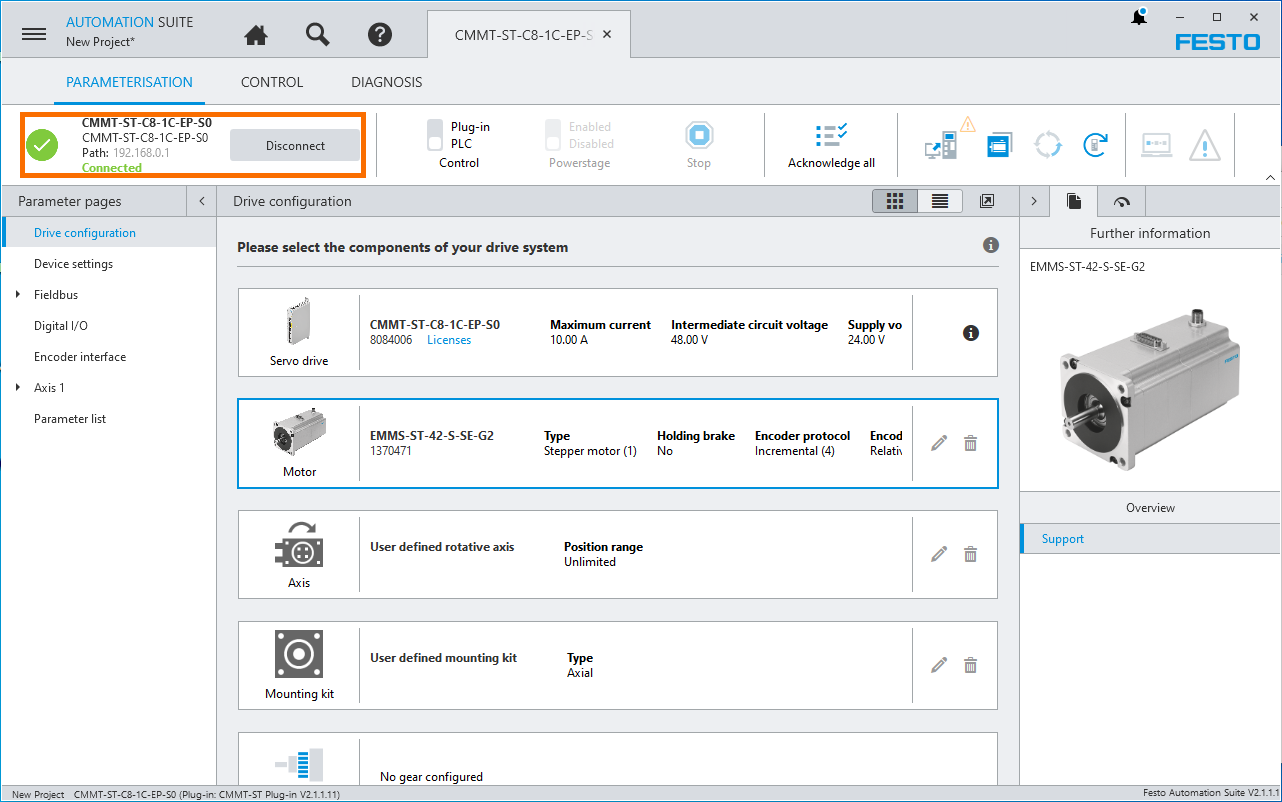Image resolution: width=1282 pixels, height=802 pixels.
Task: Click the 'User defined rotative axis' text
Action: coord(442,547)
